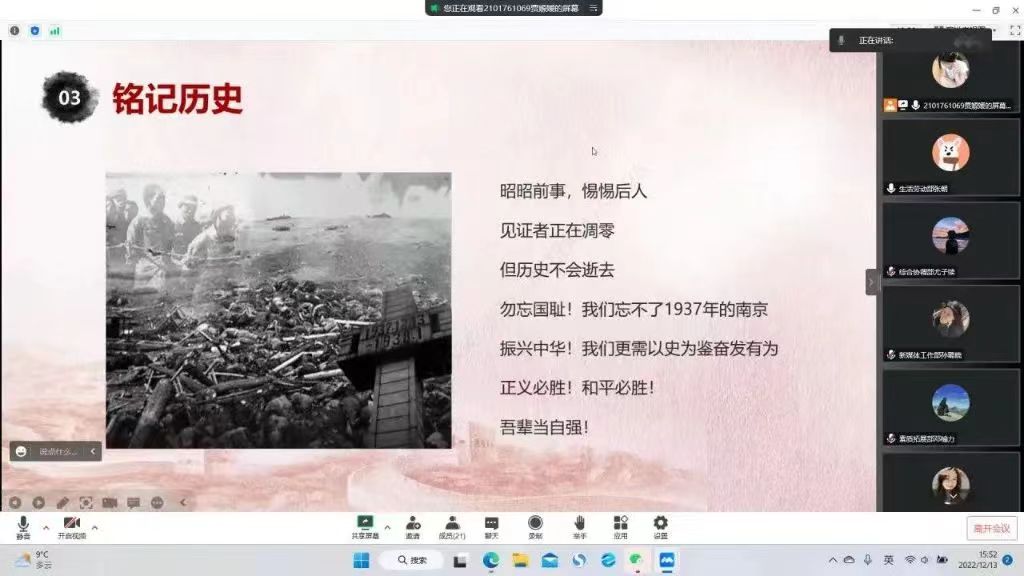This screenshot has width=1024, height=576.
Task: Open the screen-sharing banner menu icon
Action: tap(593, 8)
